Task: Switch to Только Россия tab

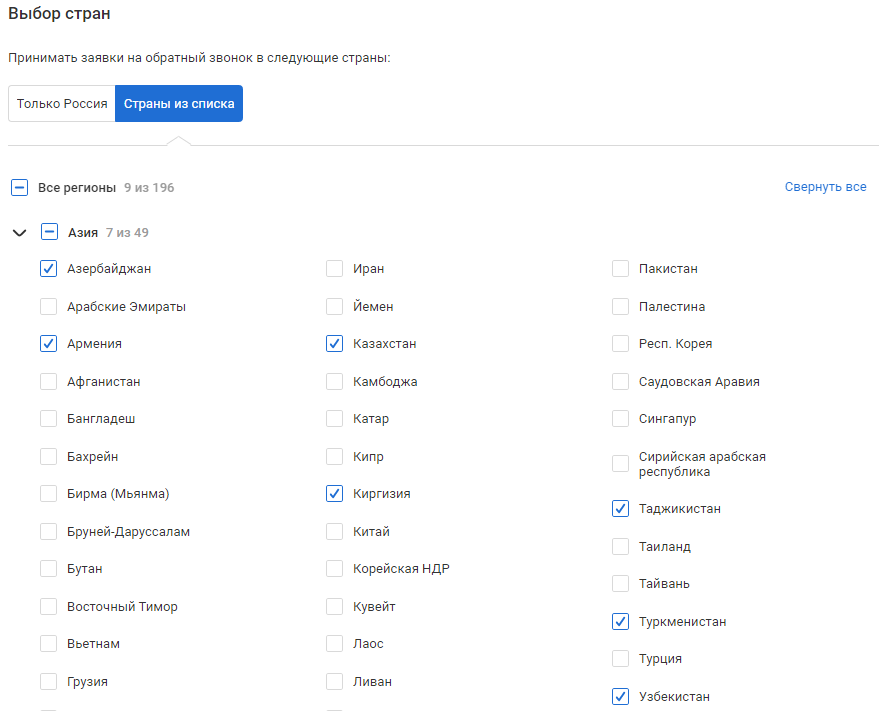Action: pyautogui.click(x=62, y=104)
